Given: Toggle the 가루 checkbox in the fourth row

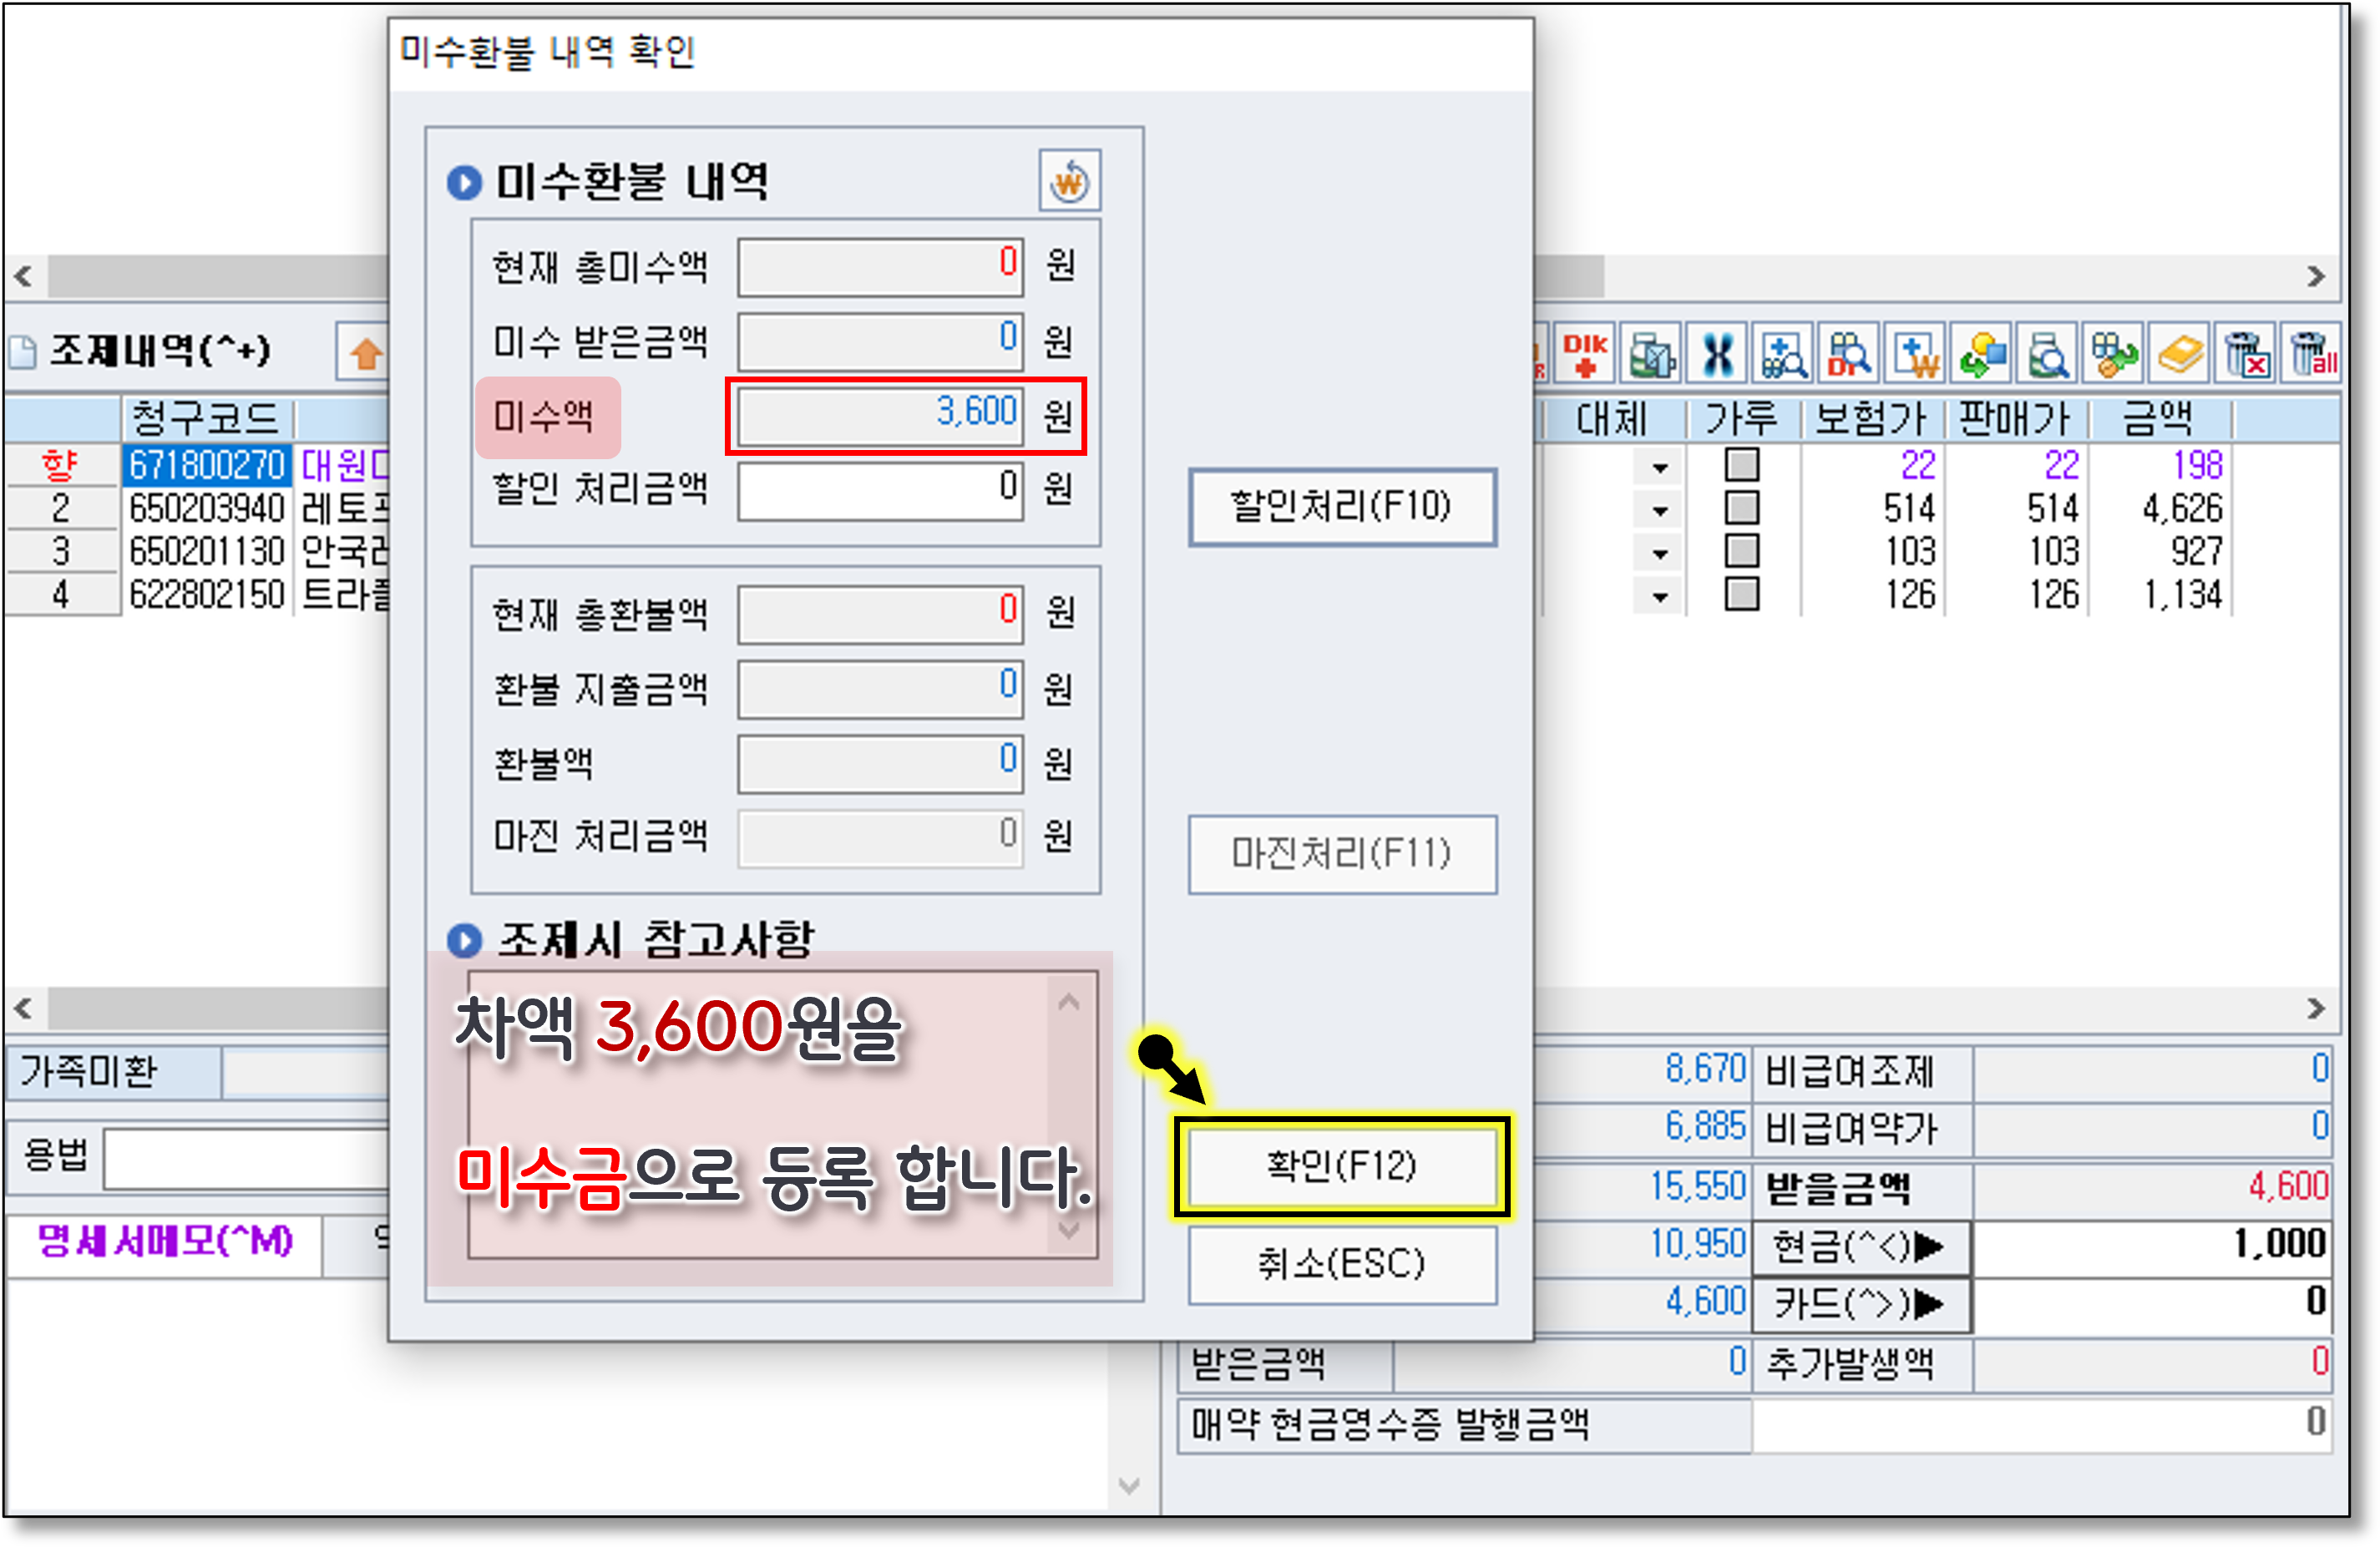Looking at the screenshot, I should (1741, 594).
